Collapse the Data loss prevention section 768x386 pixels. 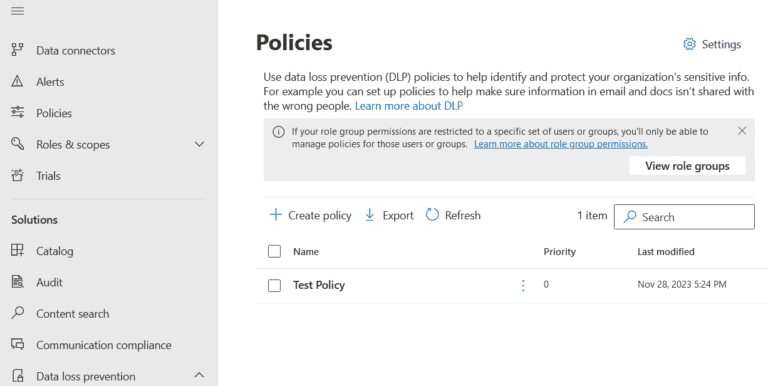(x=199, y=375)
